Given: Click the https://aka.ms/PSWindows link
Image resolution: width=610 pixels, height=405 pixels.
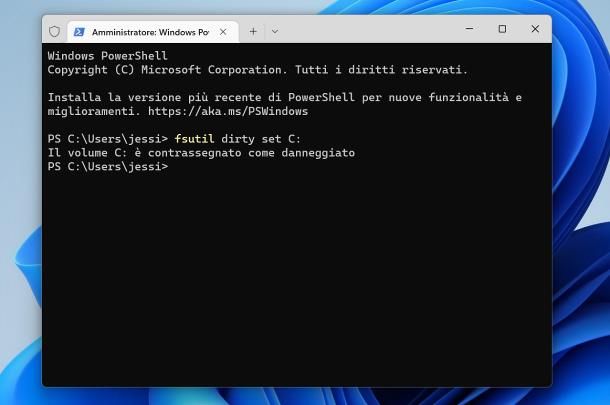Looking at the screenshot, I should 228,111.
